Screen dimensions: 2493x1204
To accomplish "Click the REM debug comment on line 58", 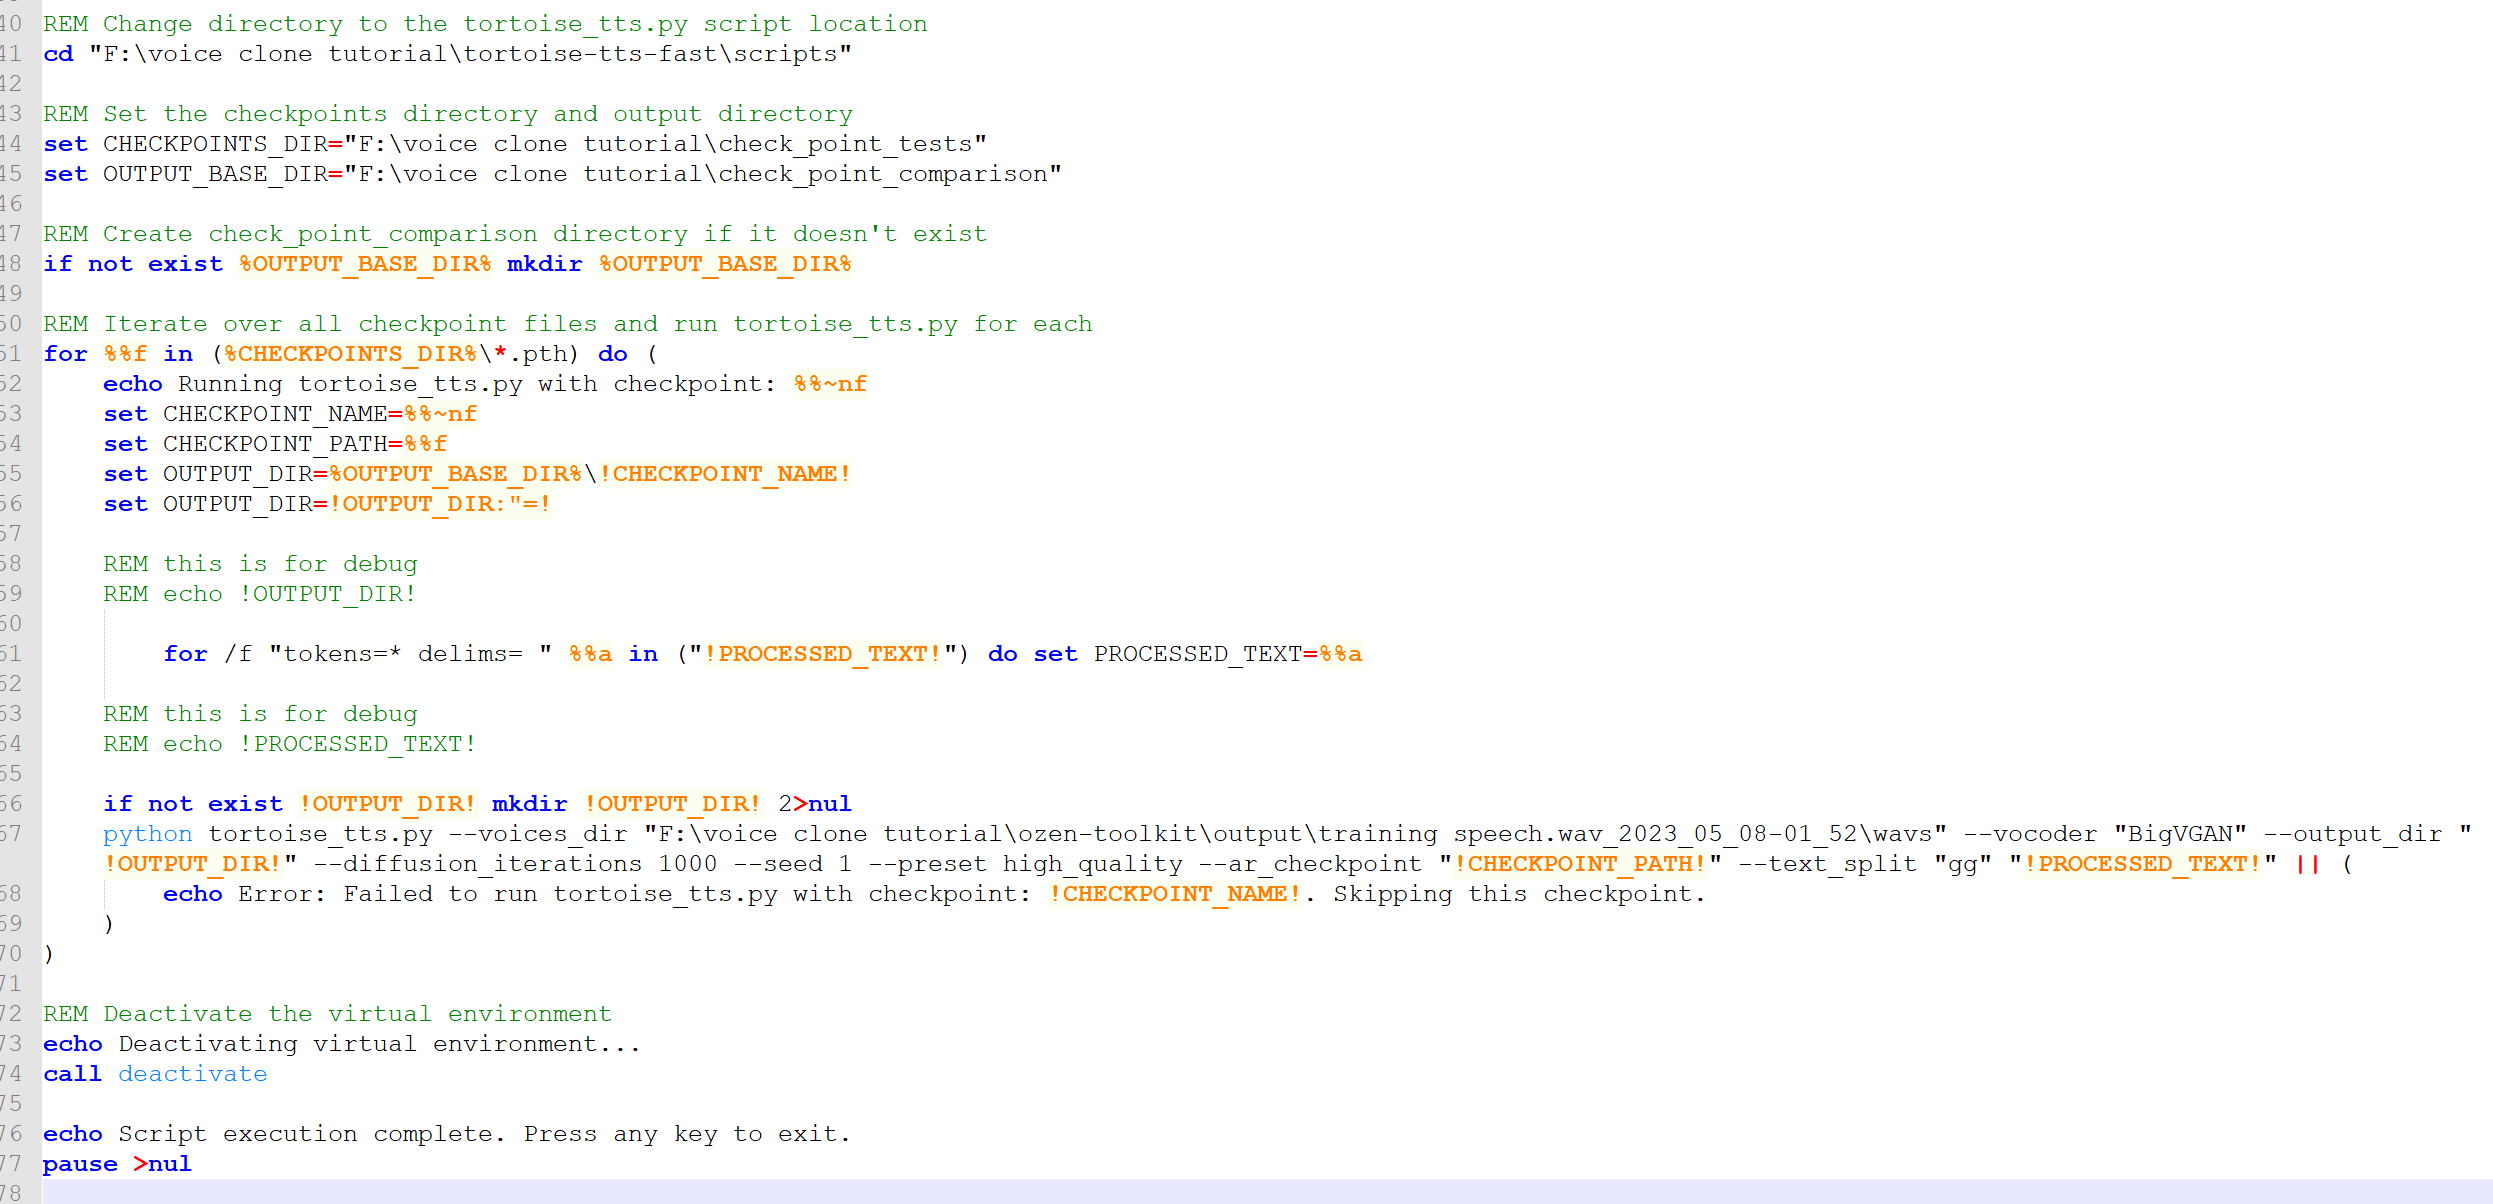I will click(x=260, y=563).
